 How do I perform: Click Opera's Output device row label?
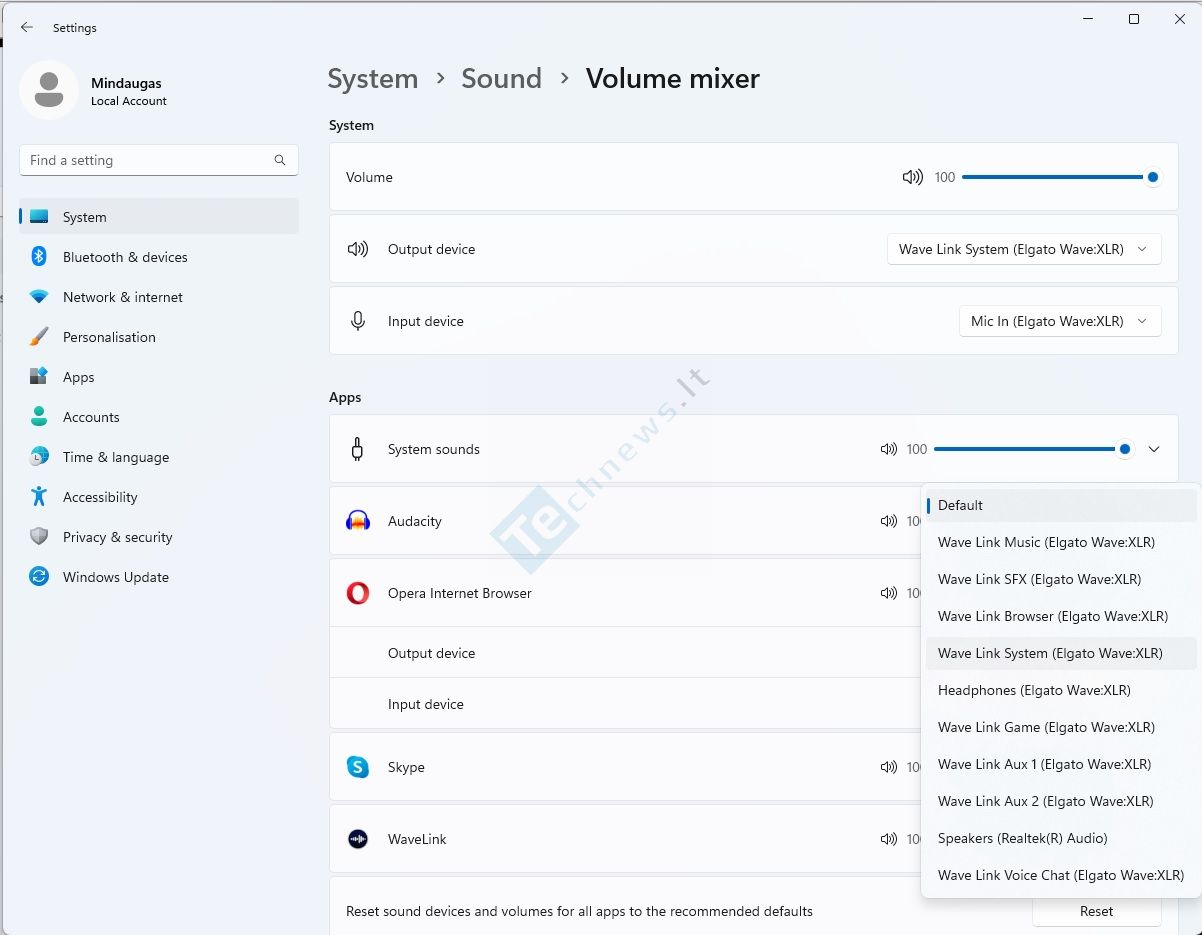(x=431, y=653)
